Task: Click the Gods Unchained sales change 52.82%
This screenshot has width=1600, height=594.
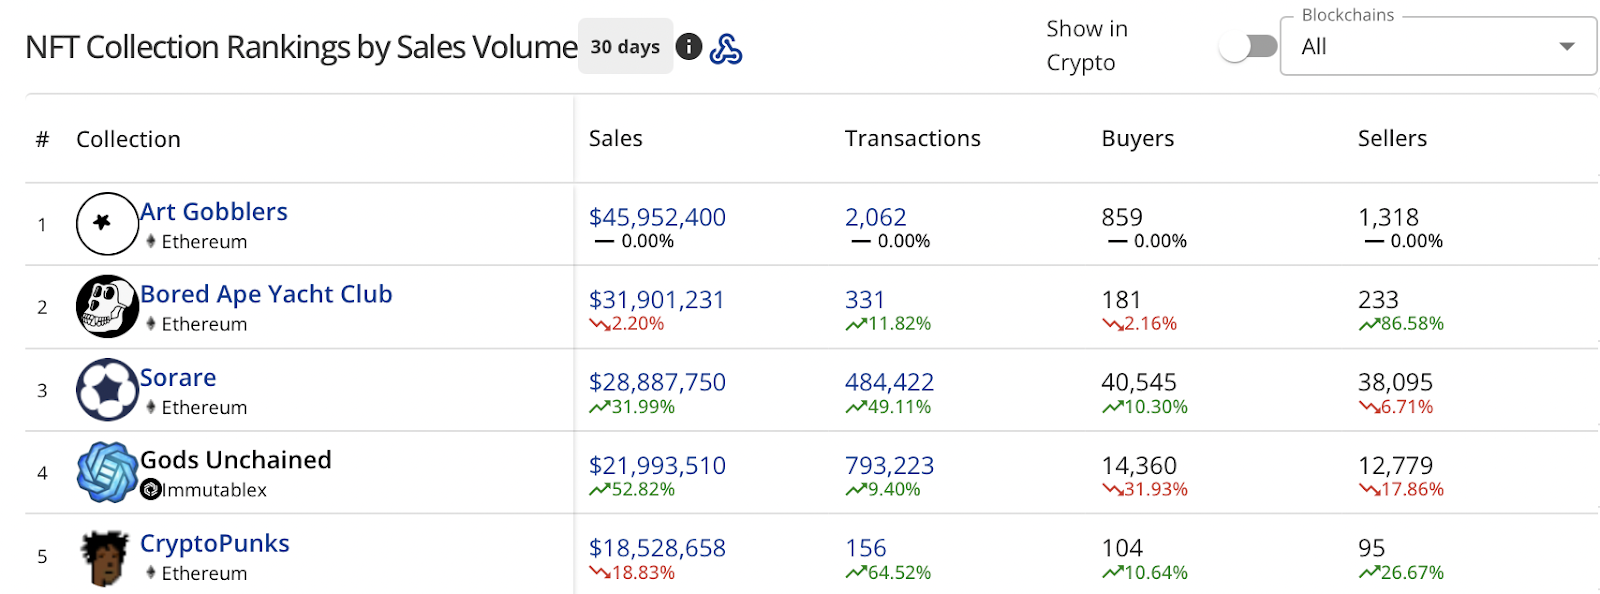Action: 632,490
